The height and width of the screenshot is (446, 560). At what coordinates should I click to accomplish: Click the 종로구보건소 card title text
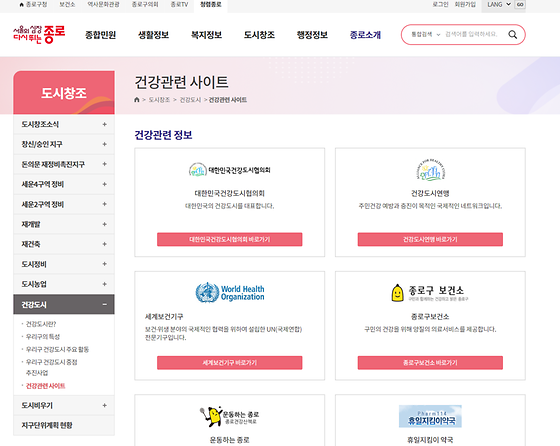[430, 316]
